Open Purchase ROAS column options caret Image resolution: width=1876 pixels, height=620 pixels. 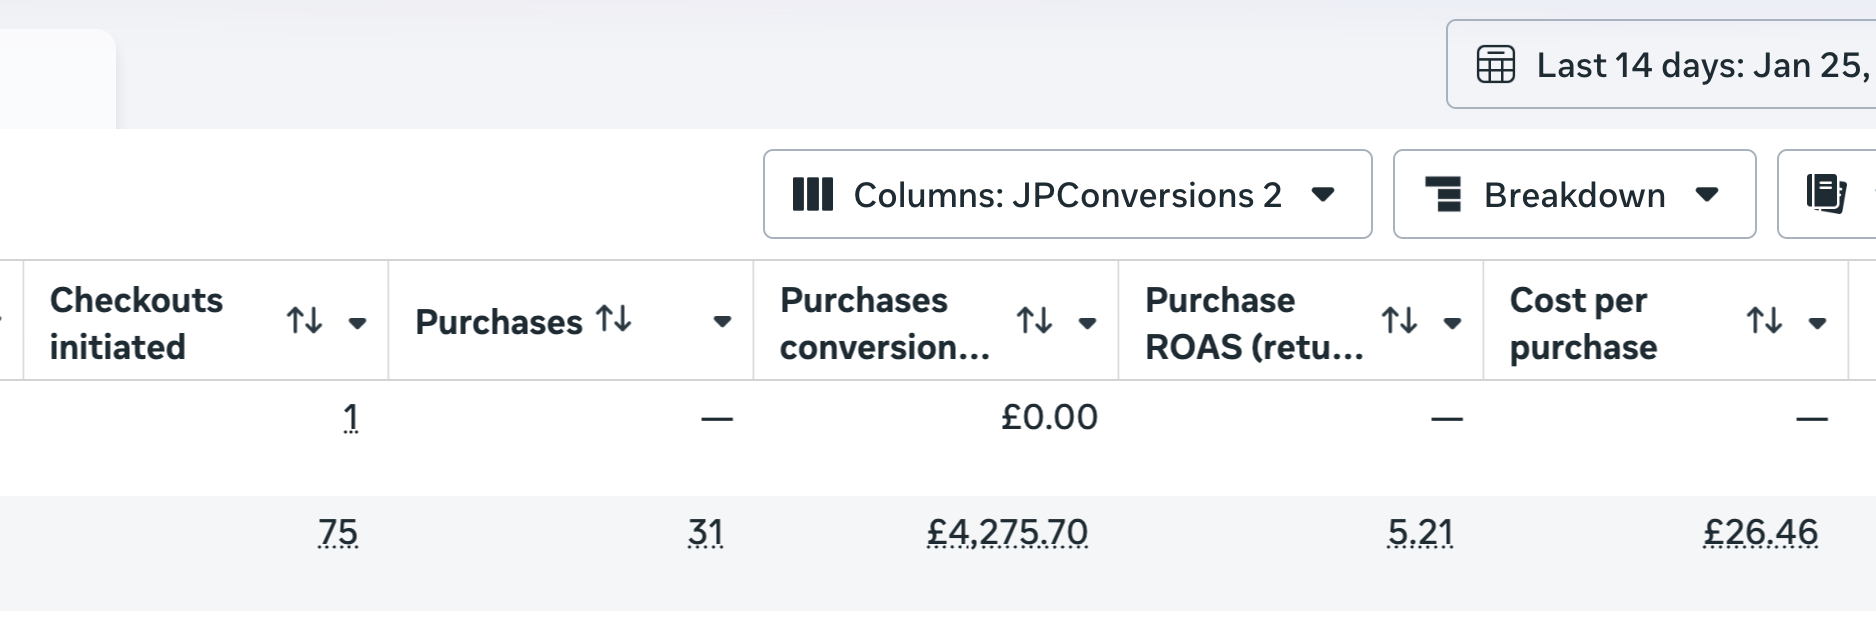(1452, 322)
